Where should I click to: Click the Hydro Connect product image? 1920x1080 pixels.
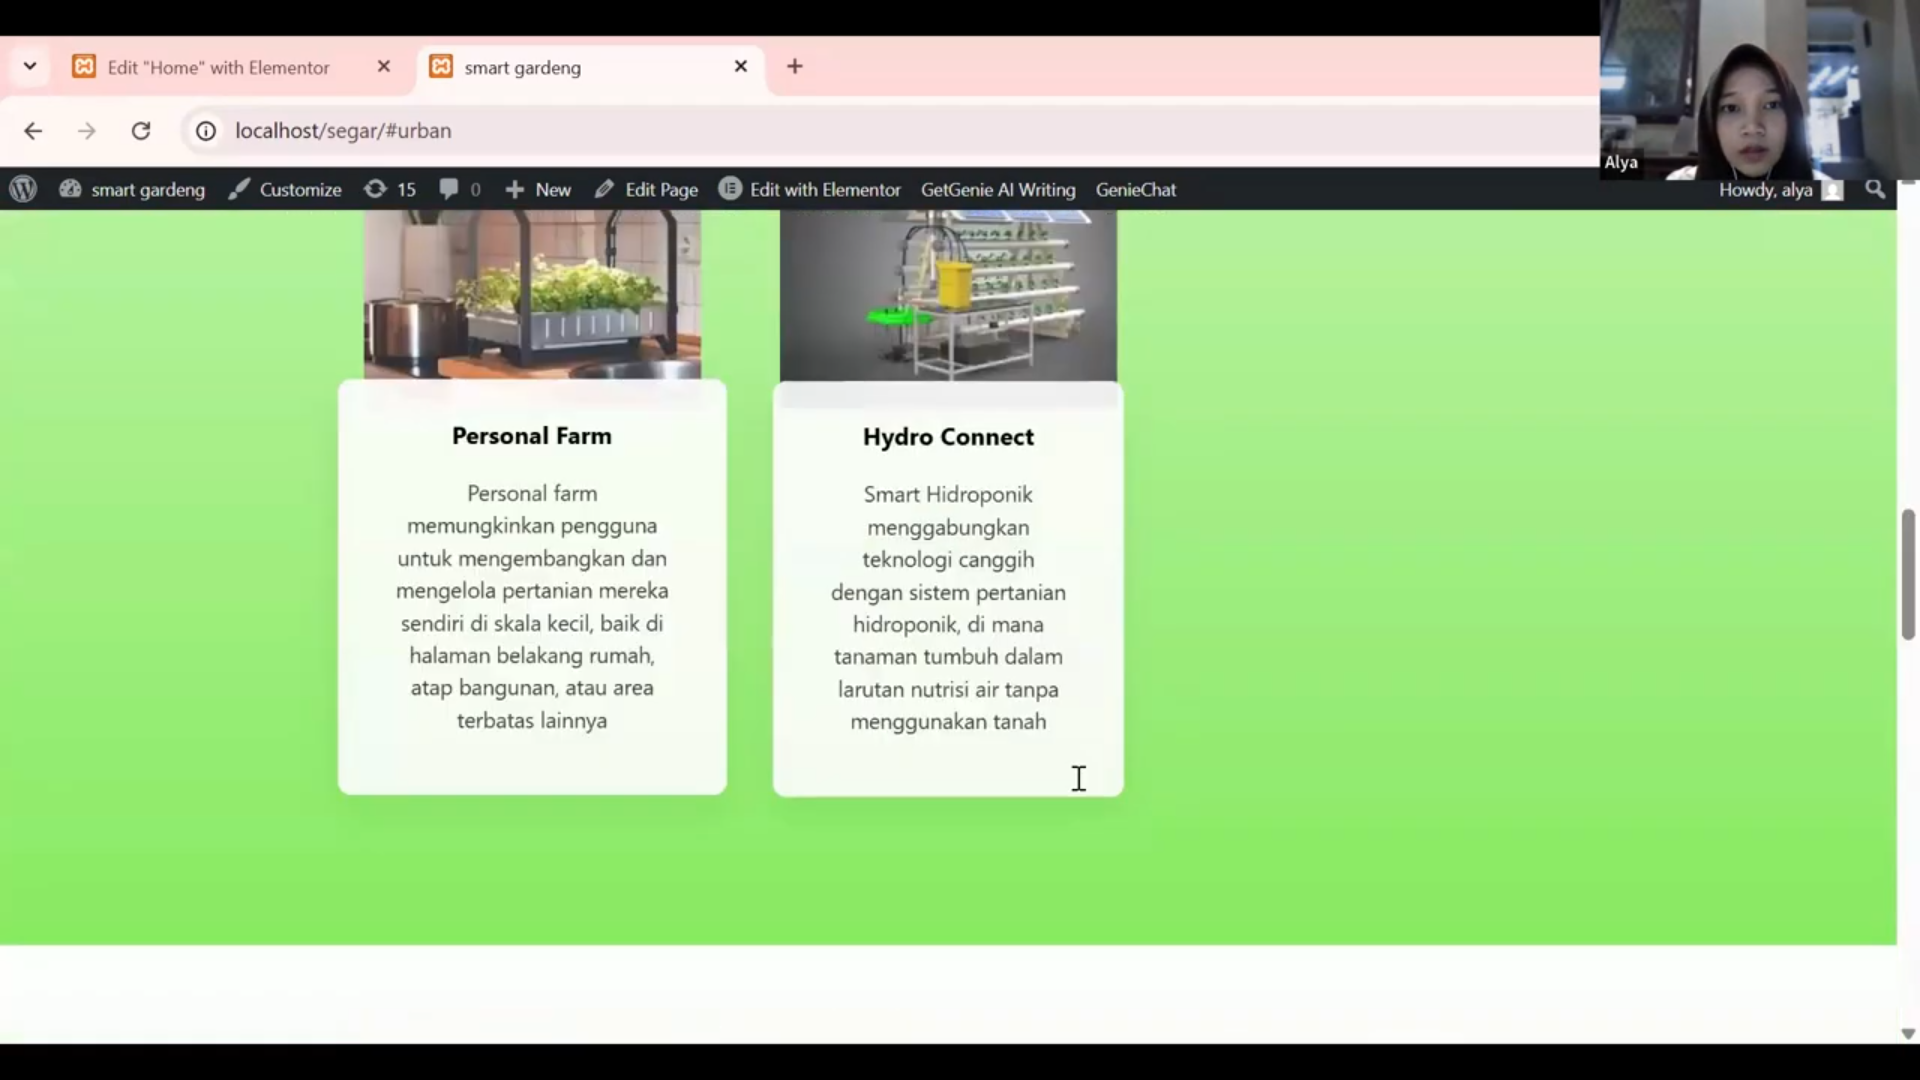pyautogui.click(x=948, y=295)
